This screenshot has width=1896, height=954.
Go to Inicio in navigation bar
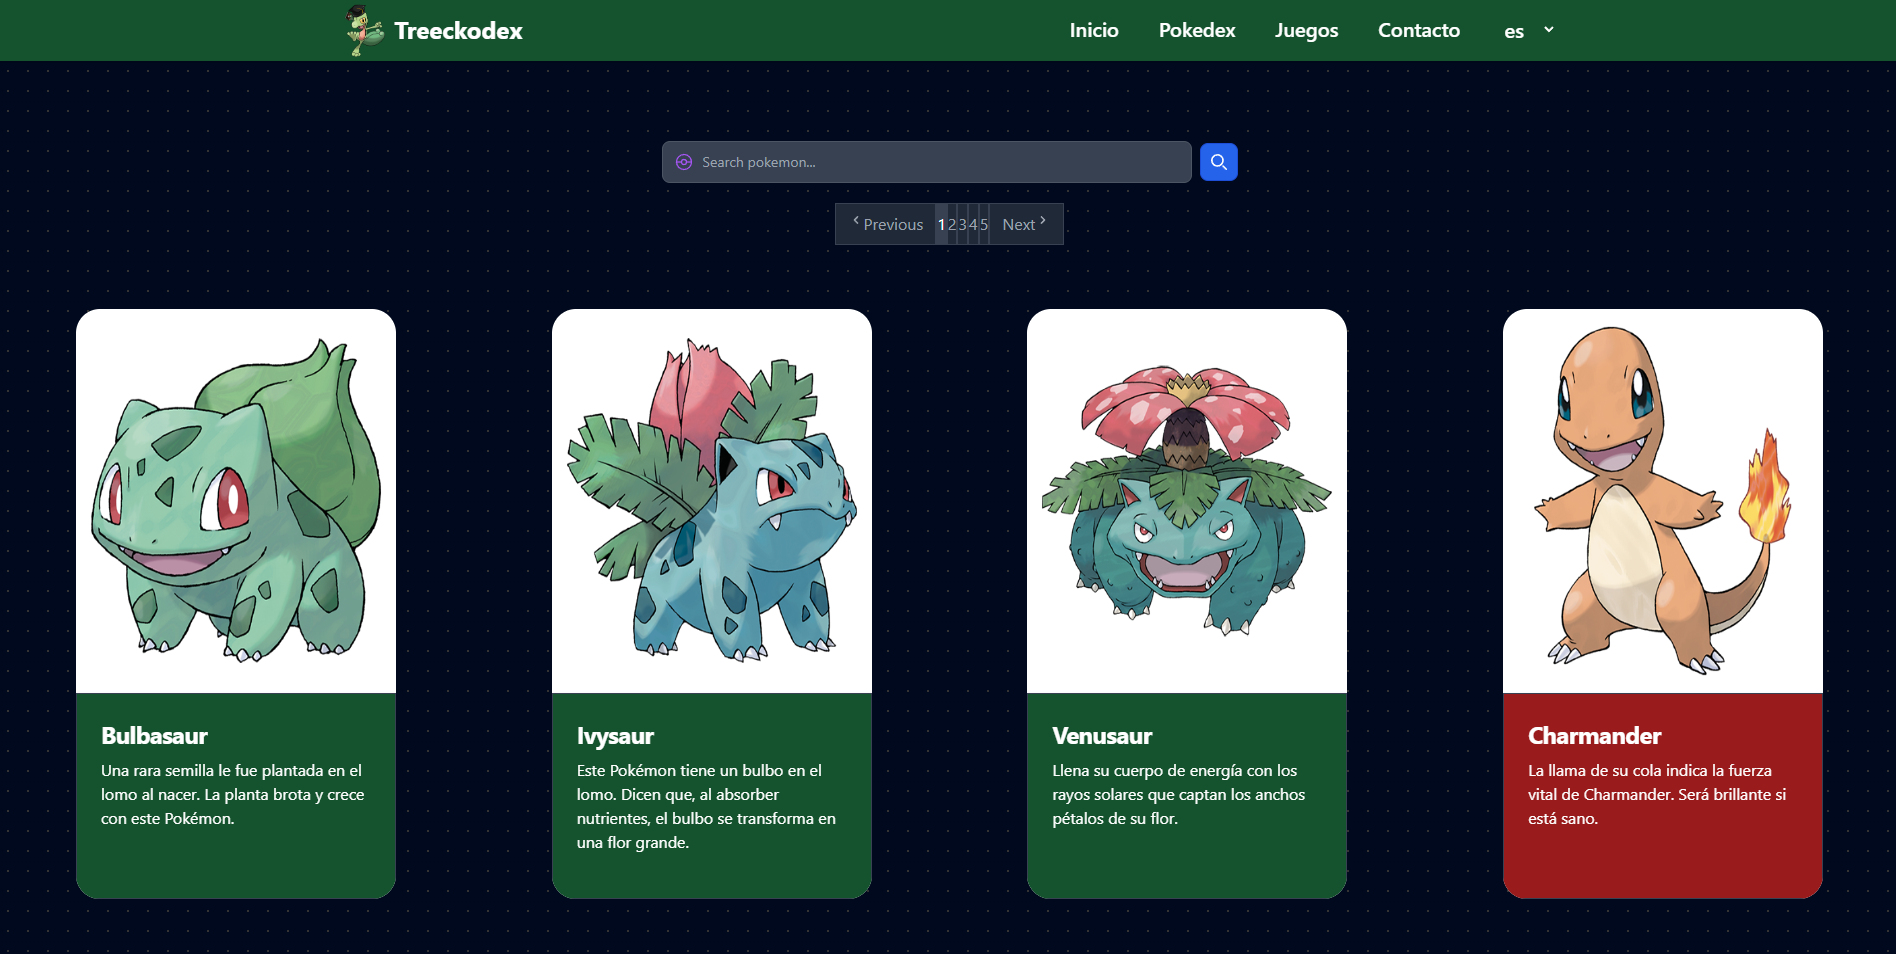point(1094,30)
